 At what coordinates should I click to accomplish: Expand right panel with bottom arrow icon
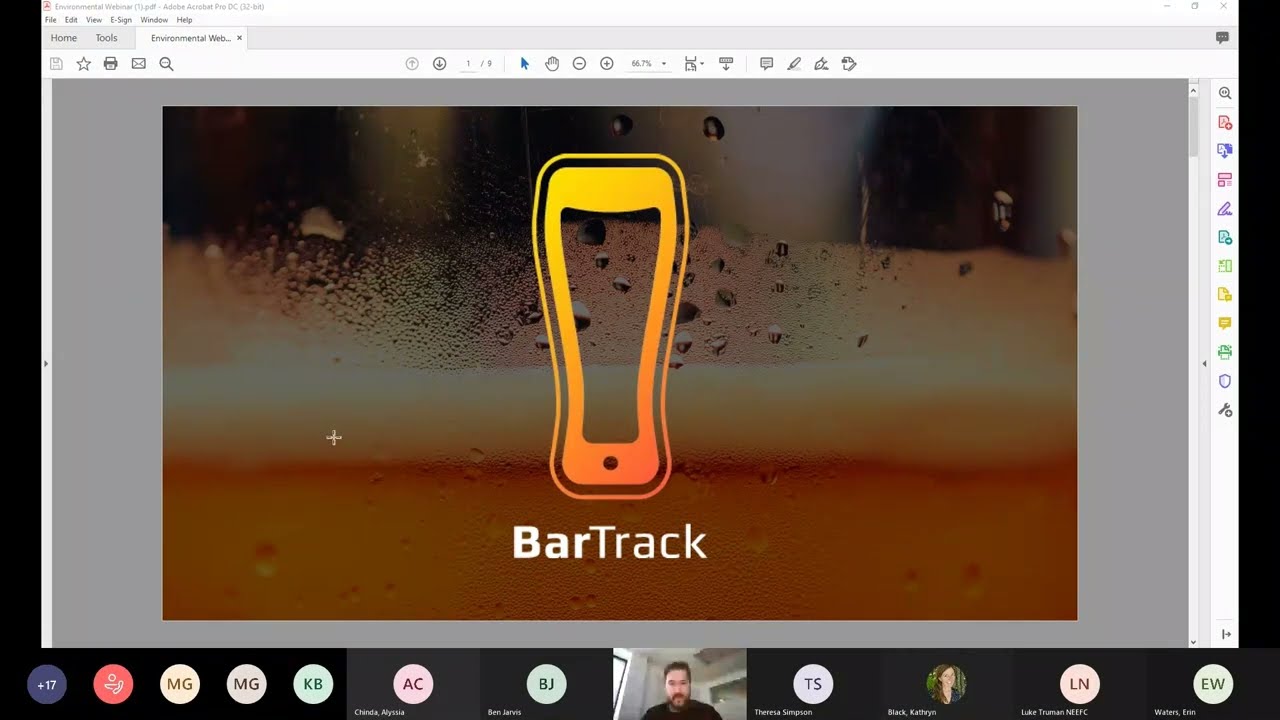click(1226, 635)
